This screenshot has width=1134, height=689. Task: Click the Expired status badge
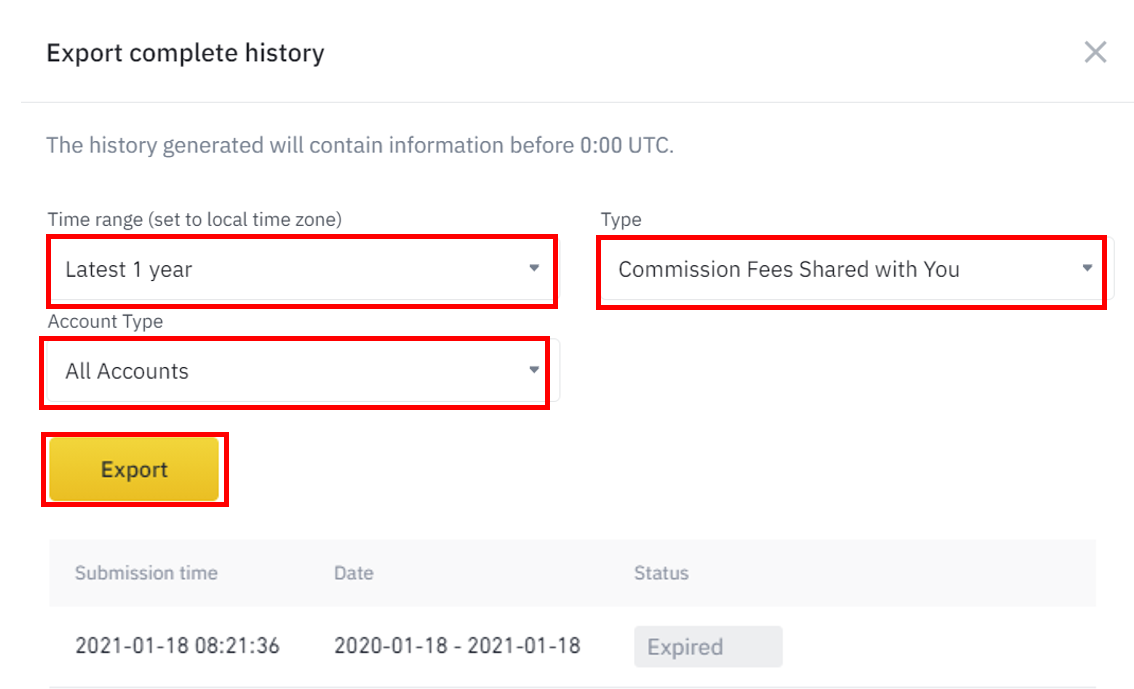coord(708,646)
